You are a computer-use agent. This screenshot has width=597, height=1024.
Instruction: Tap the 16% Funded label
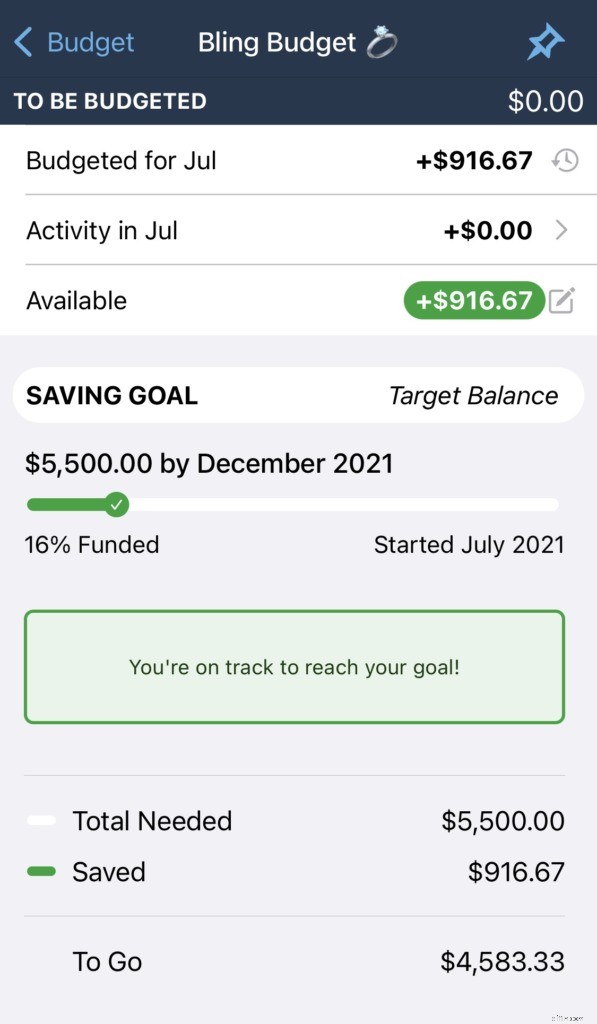91,544
